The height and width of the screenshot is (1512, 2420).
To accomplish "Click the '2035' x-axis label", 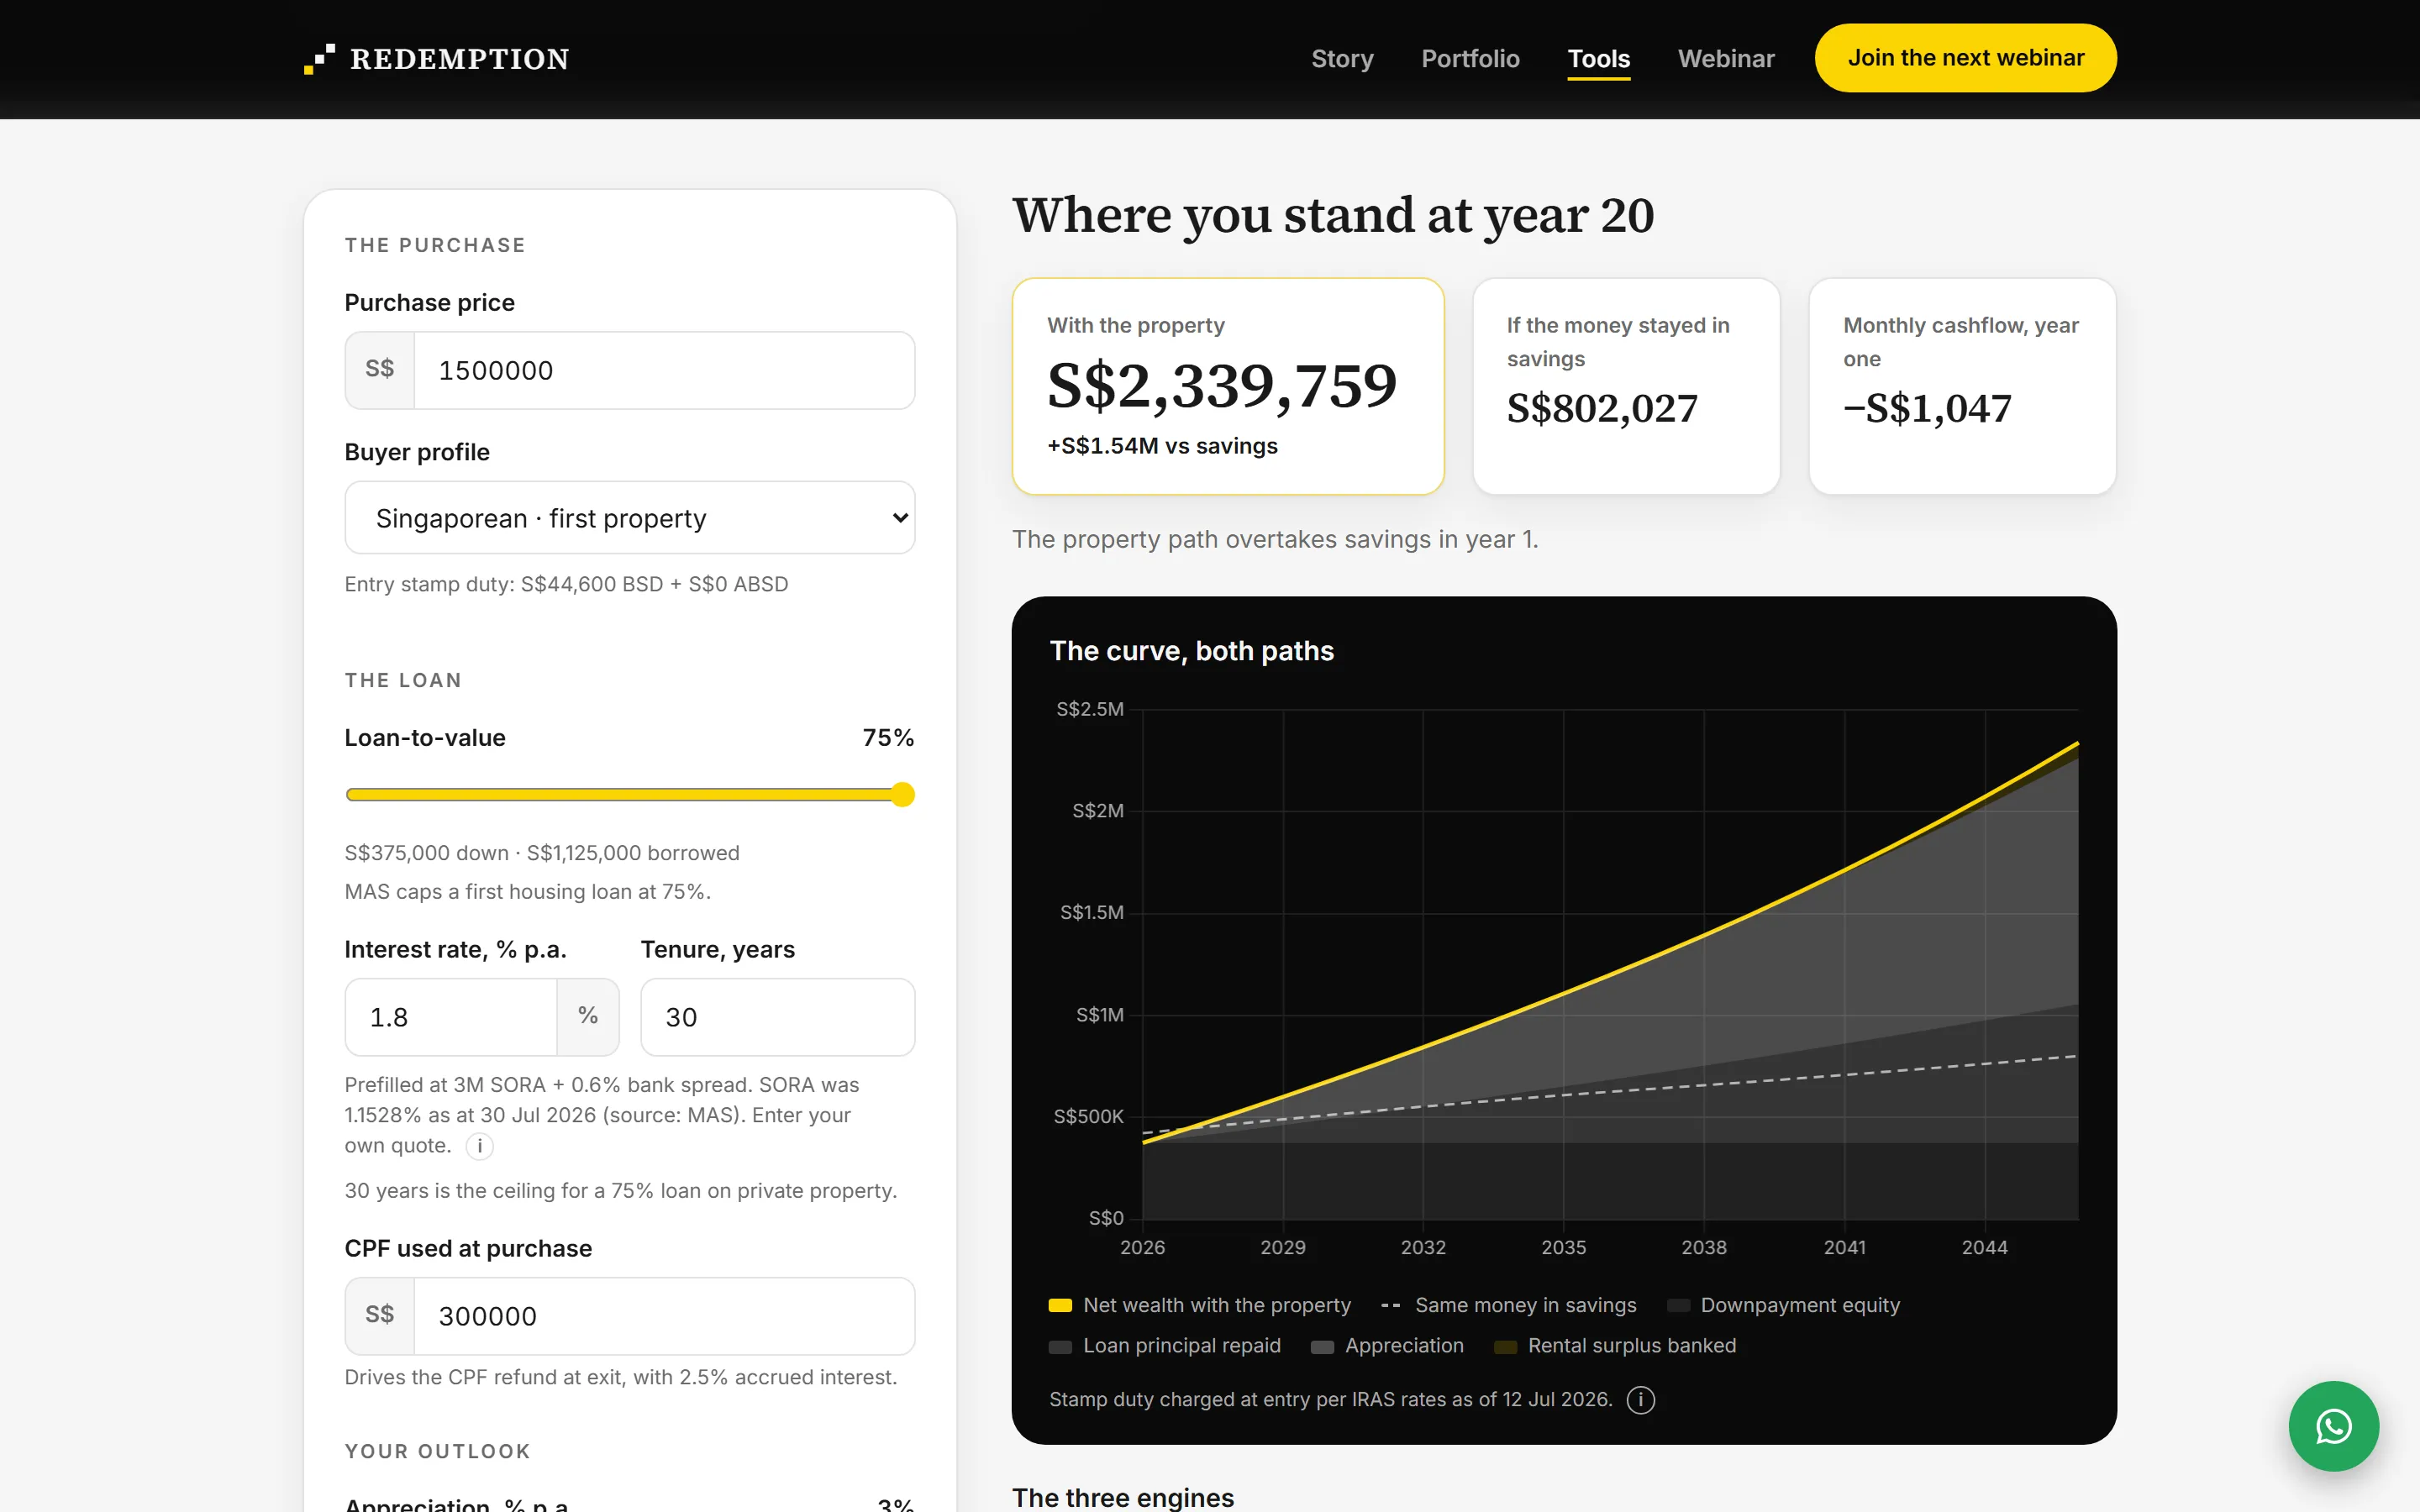I will 1564,1248.
